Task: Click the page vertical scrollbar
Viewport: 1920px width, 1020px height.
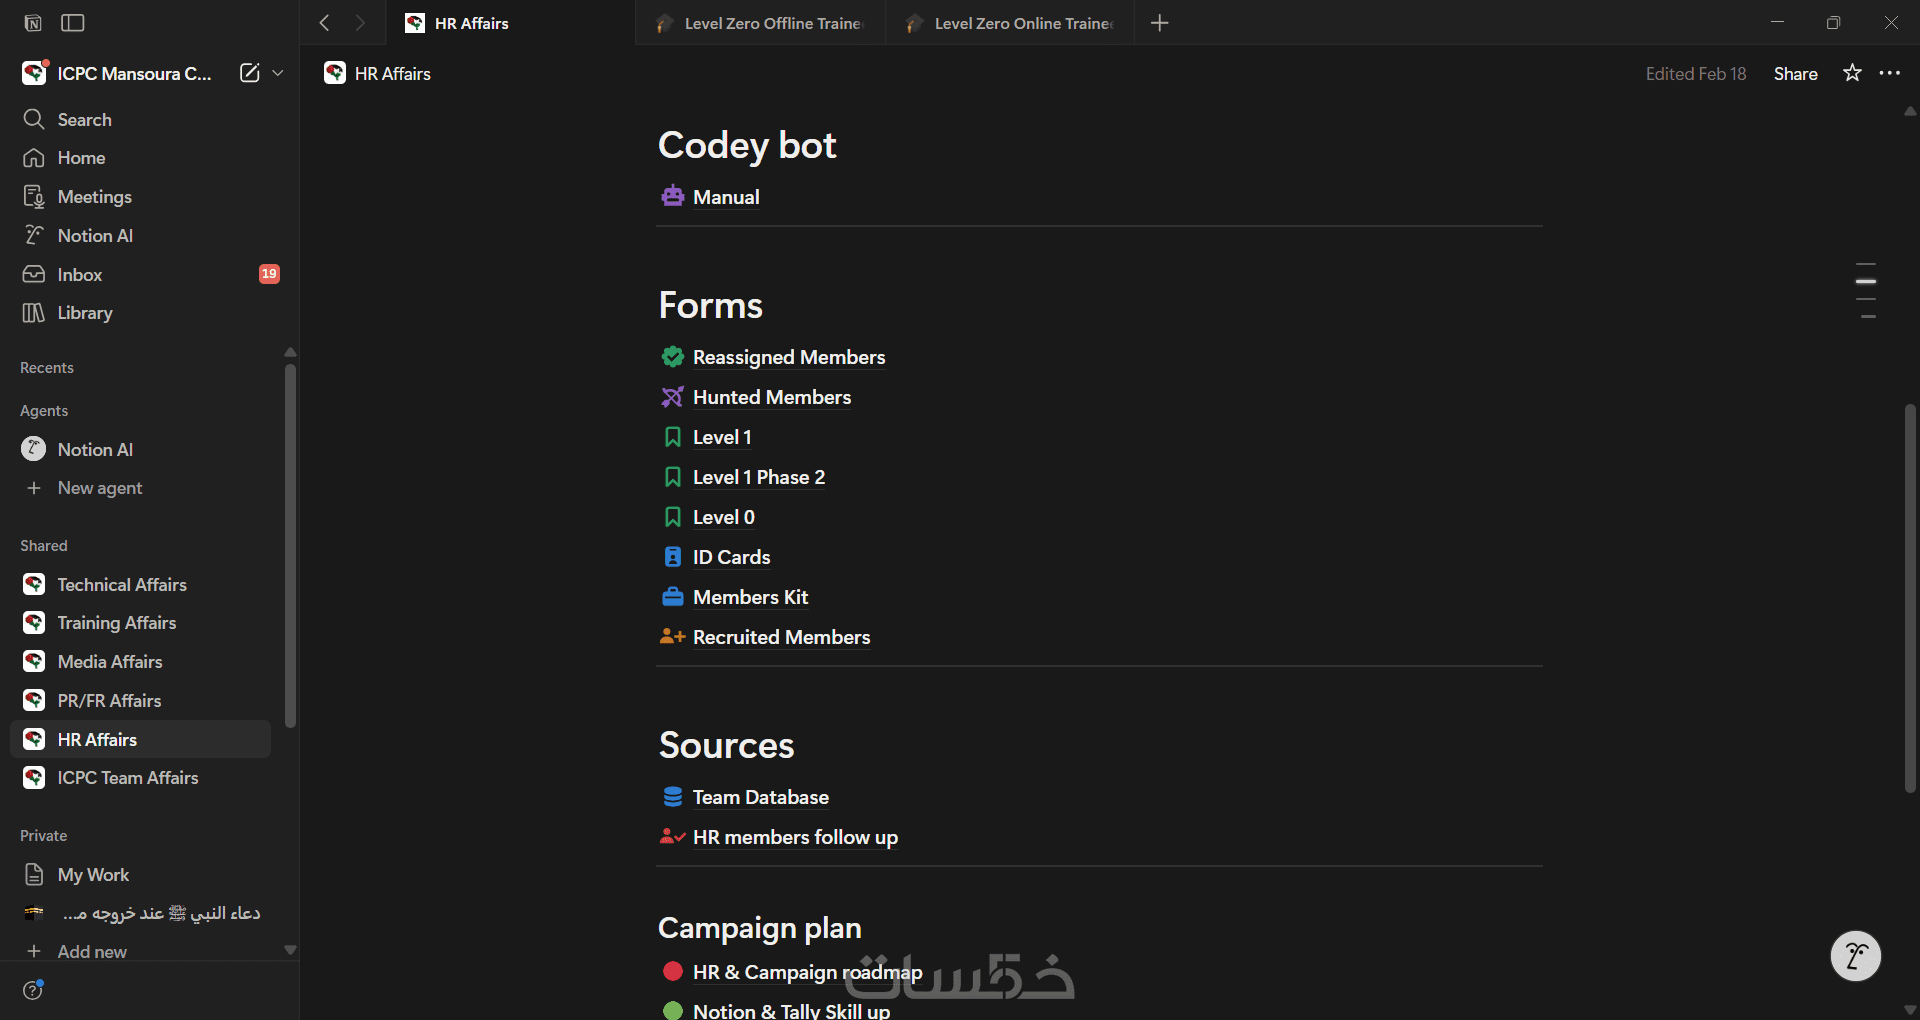Action: (1910, 598)
